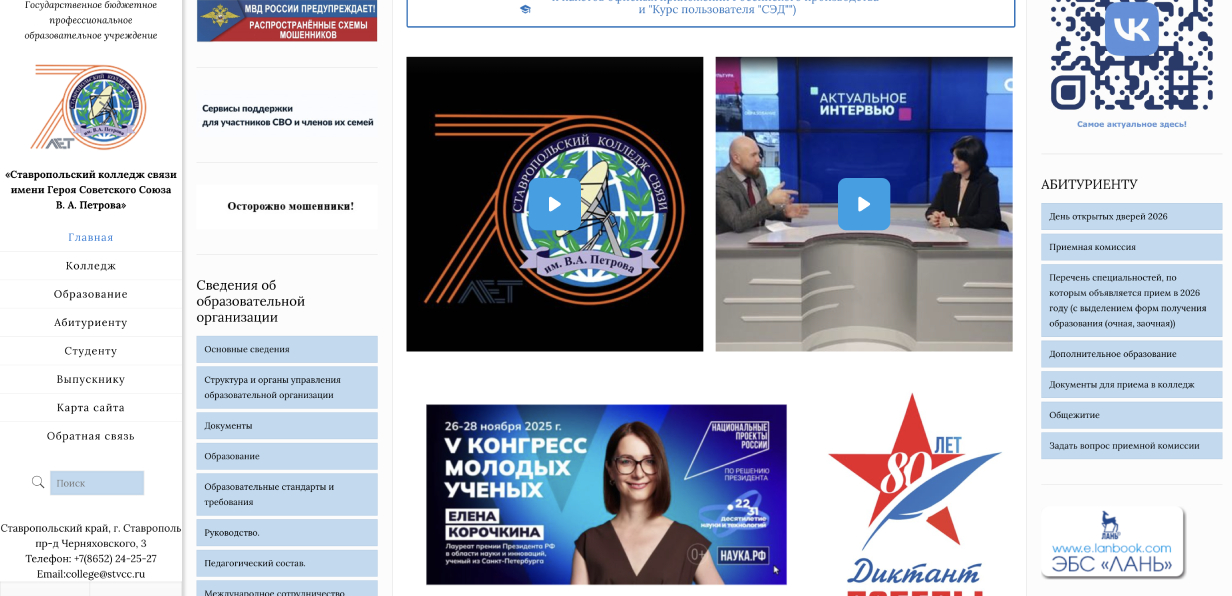
Task: Open the Абитуриенту sidebar menu item
Action: click(91, 322)
